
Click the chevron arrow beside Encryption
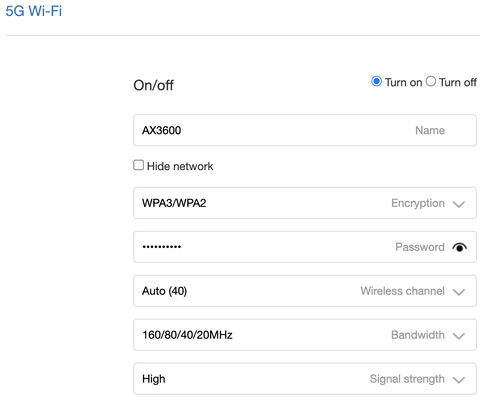pyautogui.click(x=459, y=204)
